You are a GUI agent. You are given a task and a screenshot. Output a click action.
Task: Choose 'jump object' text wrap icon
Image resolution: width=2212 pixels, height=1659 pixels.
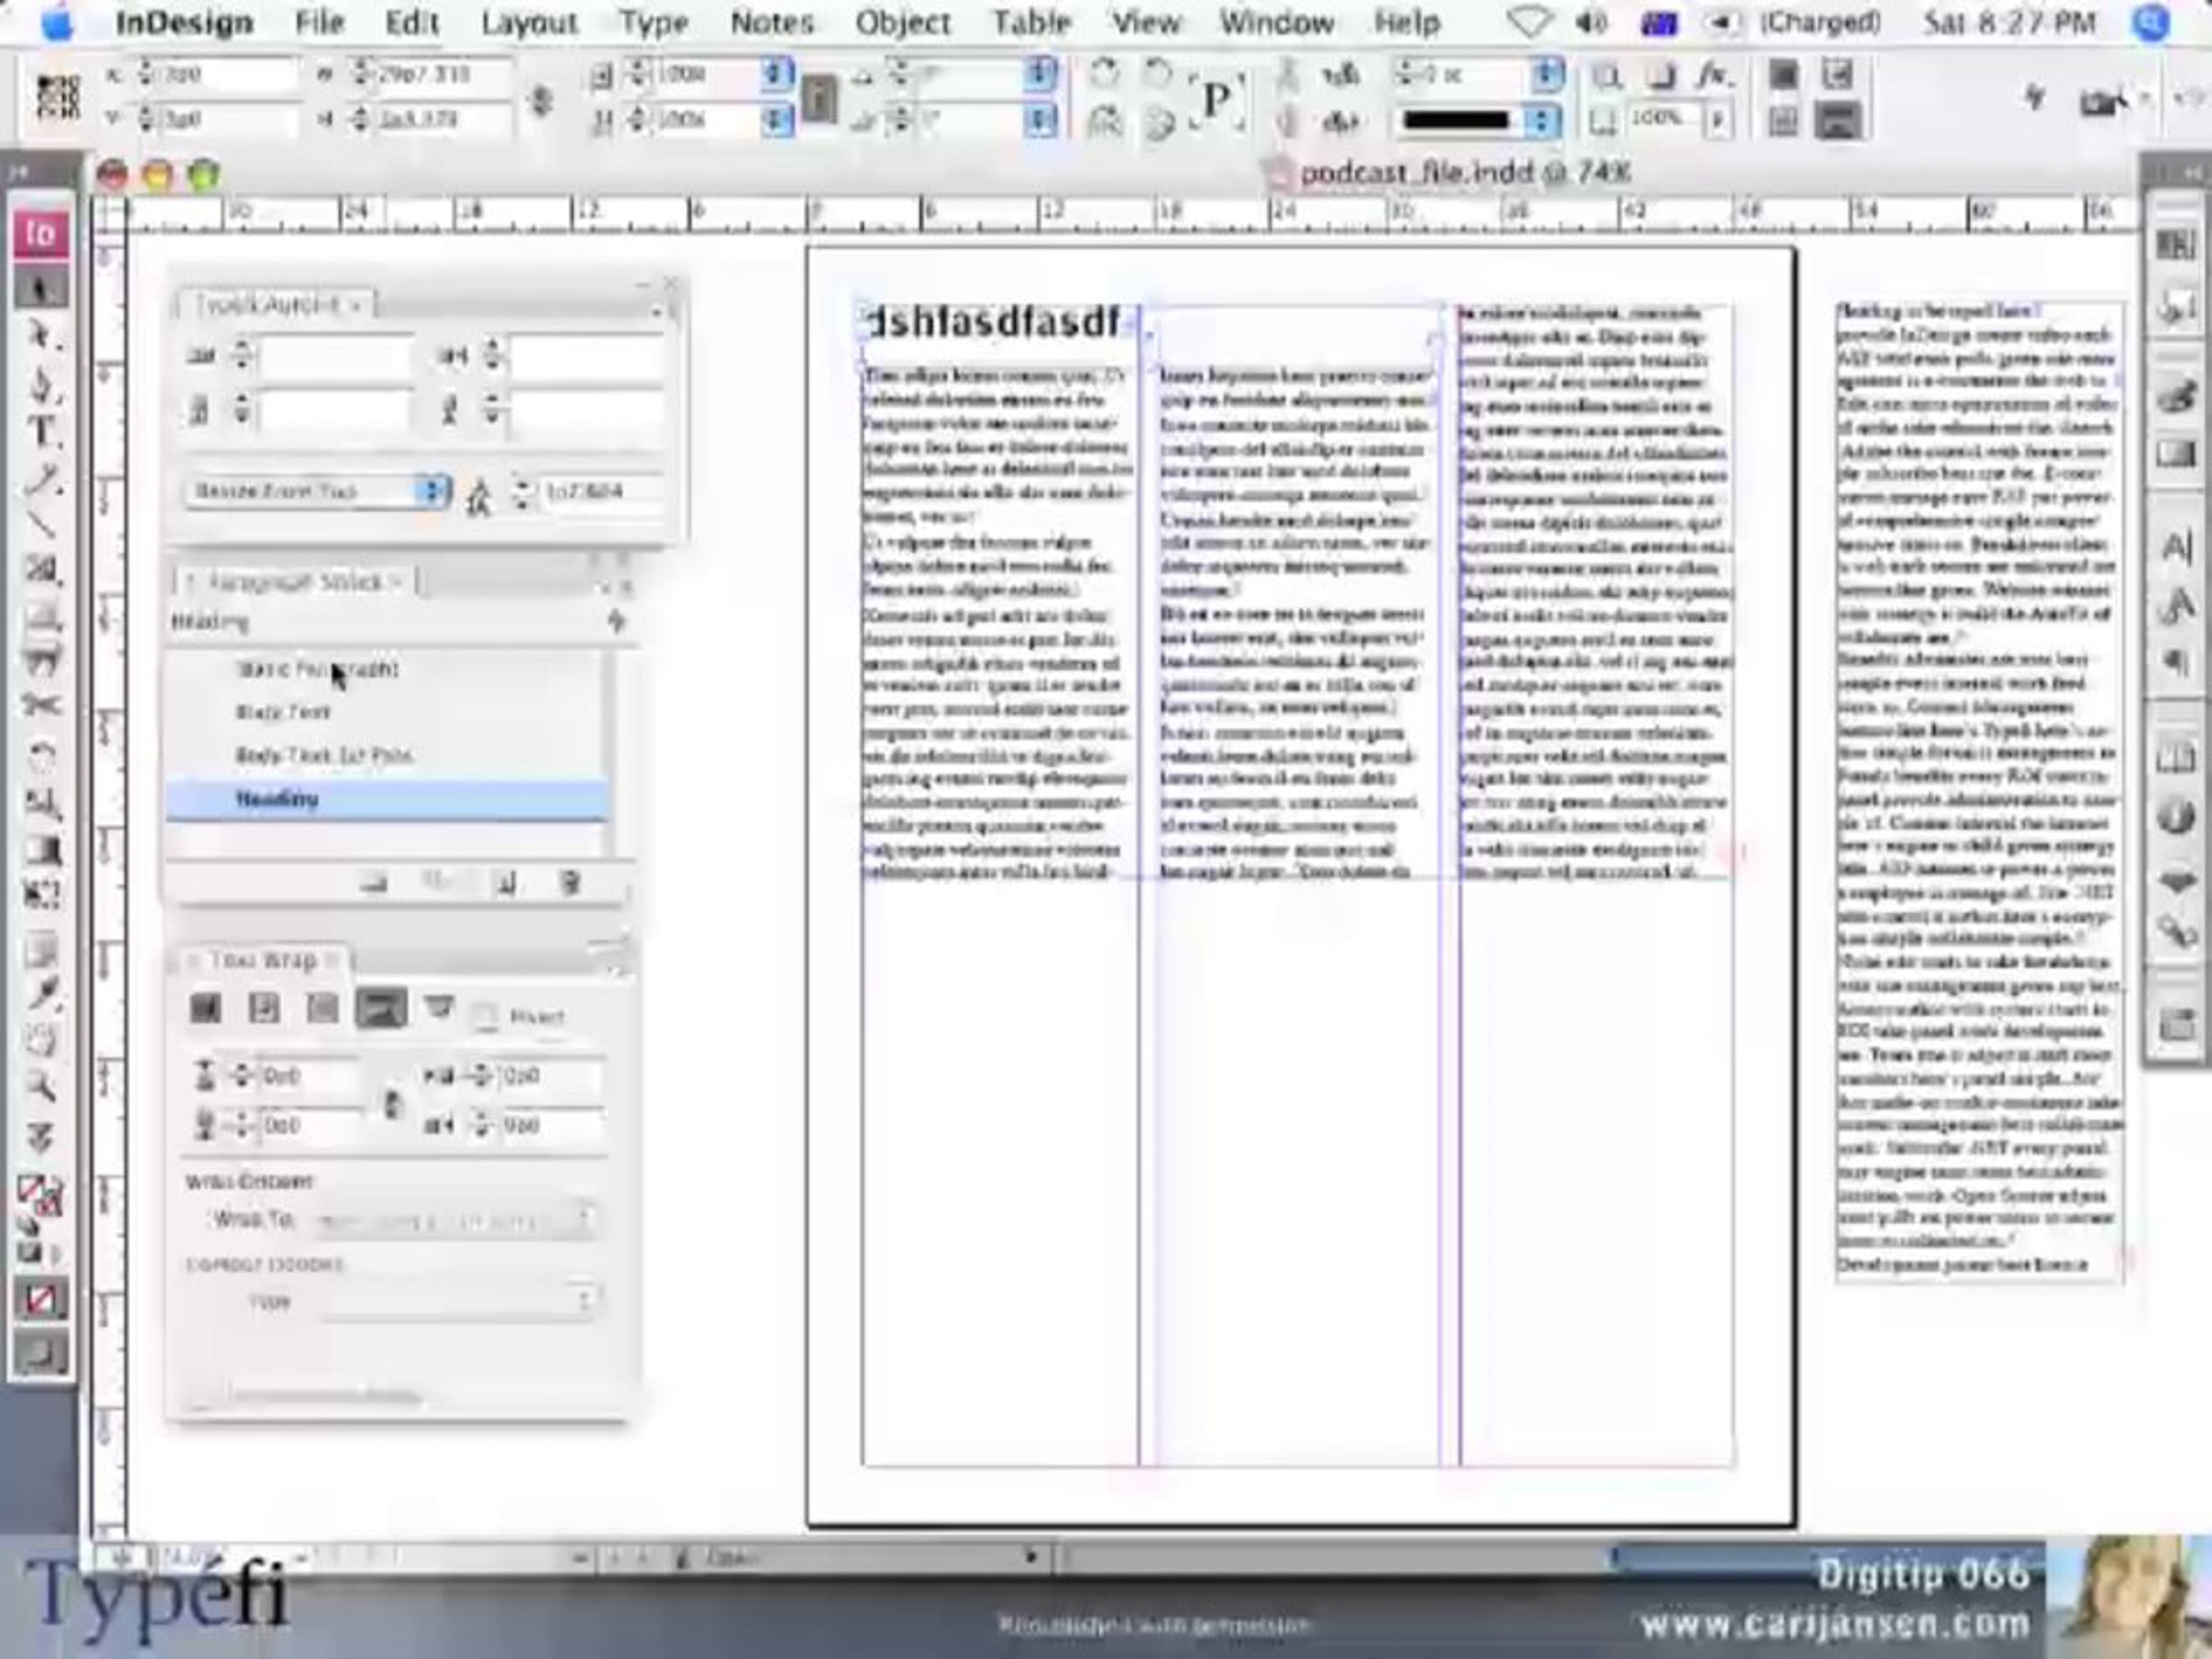tap(381, 1009)
